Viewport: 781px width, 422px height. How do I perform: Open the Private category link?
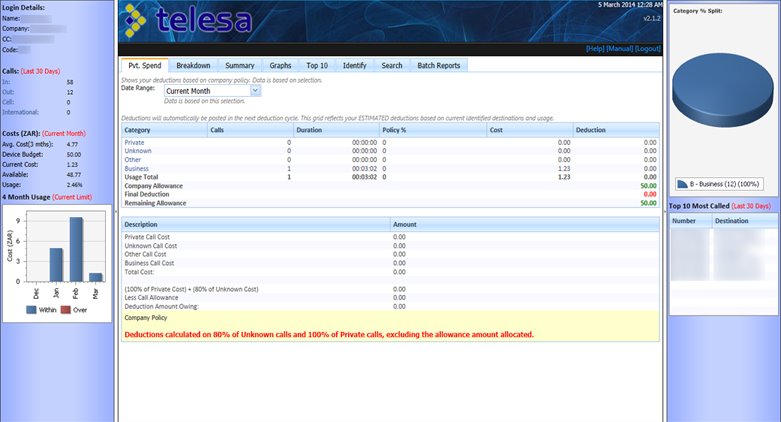click(134, 142)
